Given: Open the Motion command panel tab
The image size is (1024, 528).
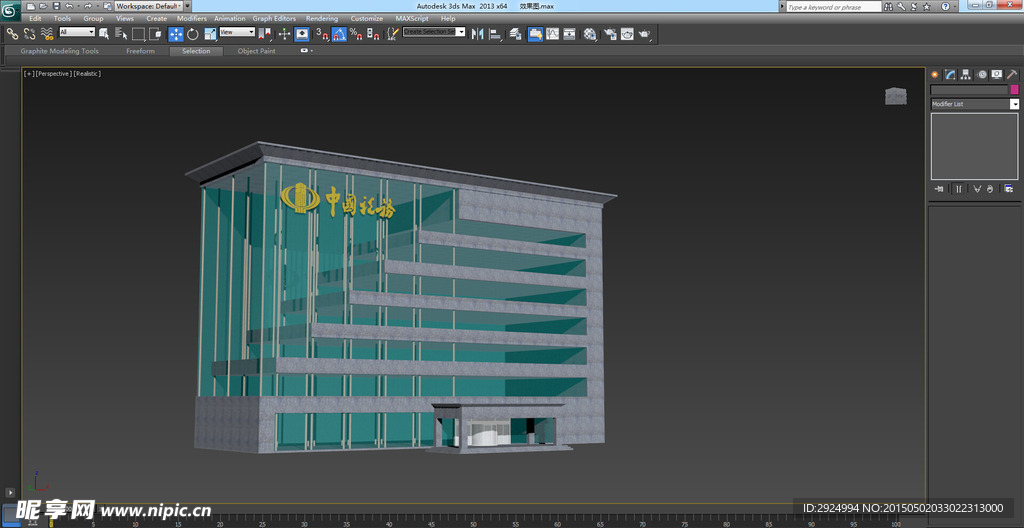Looking at the screenshot, I should point(982,74).
